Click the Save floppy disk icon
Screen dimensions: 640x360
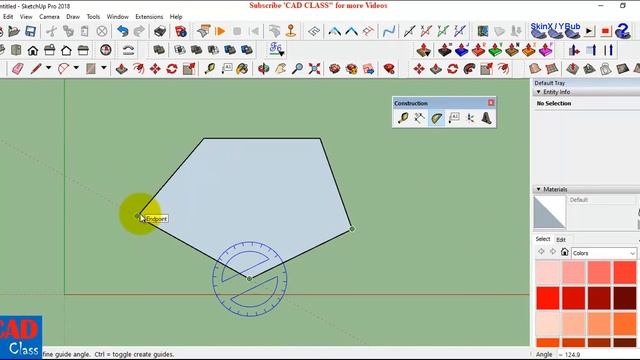(31, 31)
